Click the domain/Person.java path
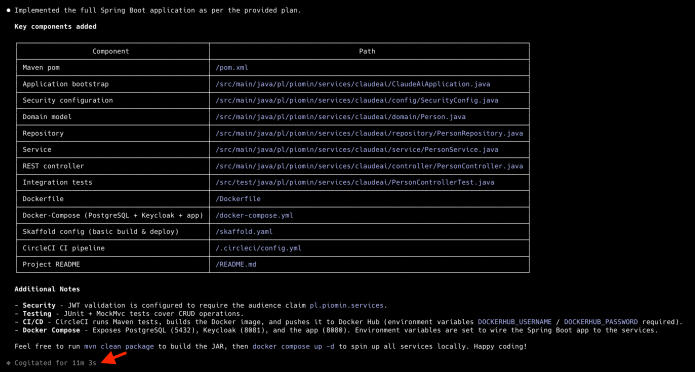This screenshot has width=695, height=372. click(x=340, y=117)
